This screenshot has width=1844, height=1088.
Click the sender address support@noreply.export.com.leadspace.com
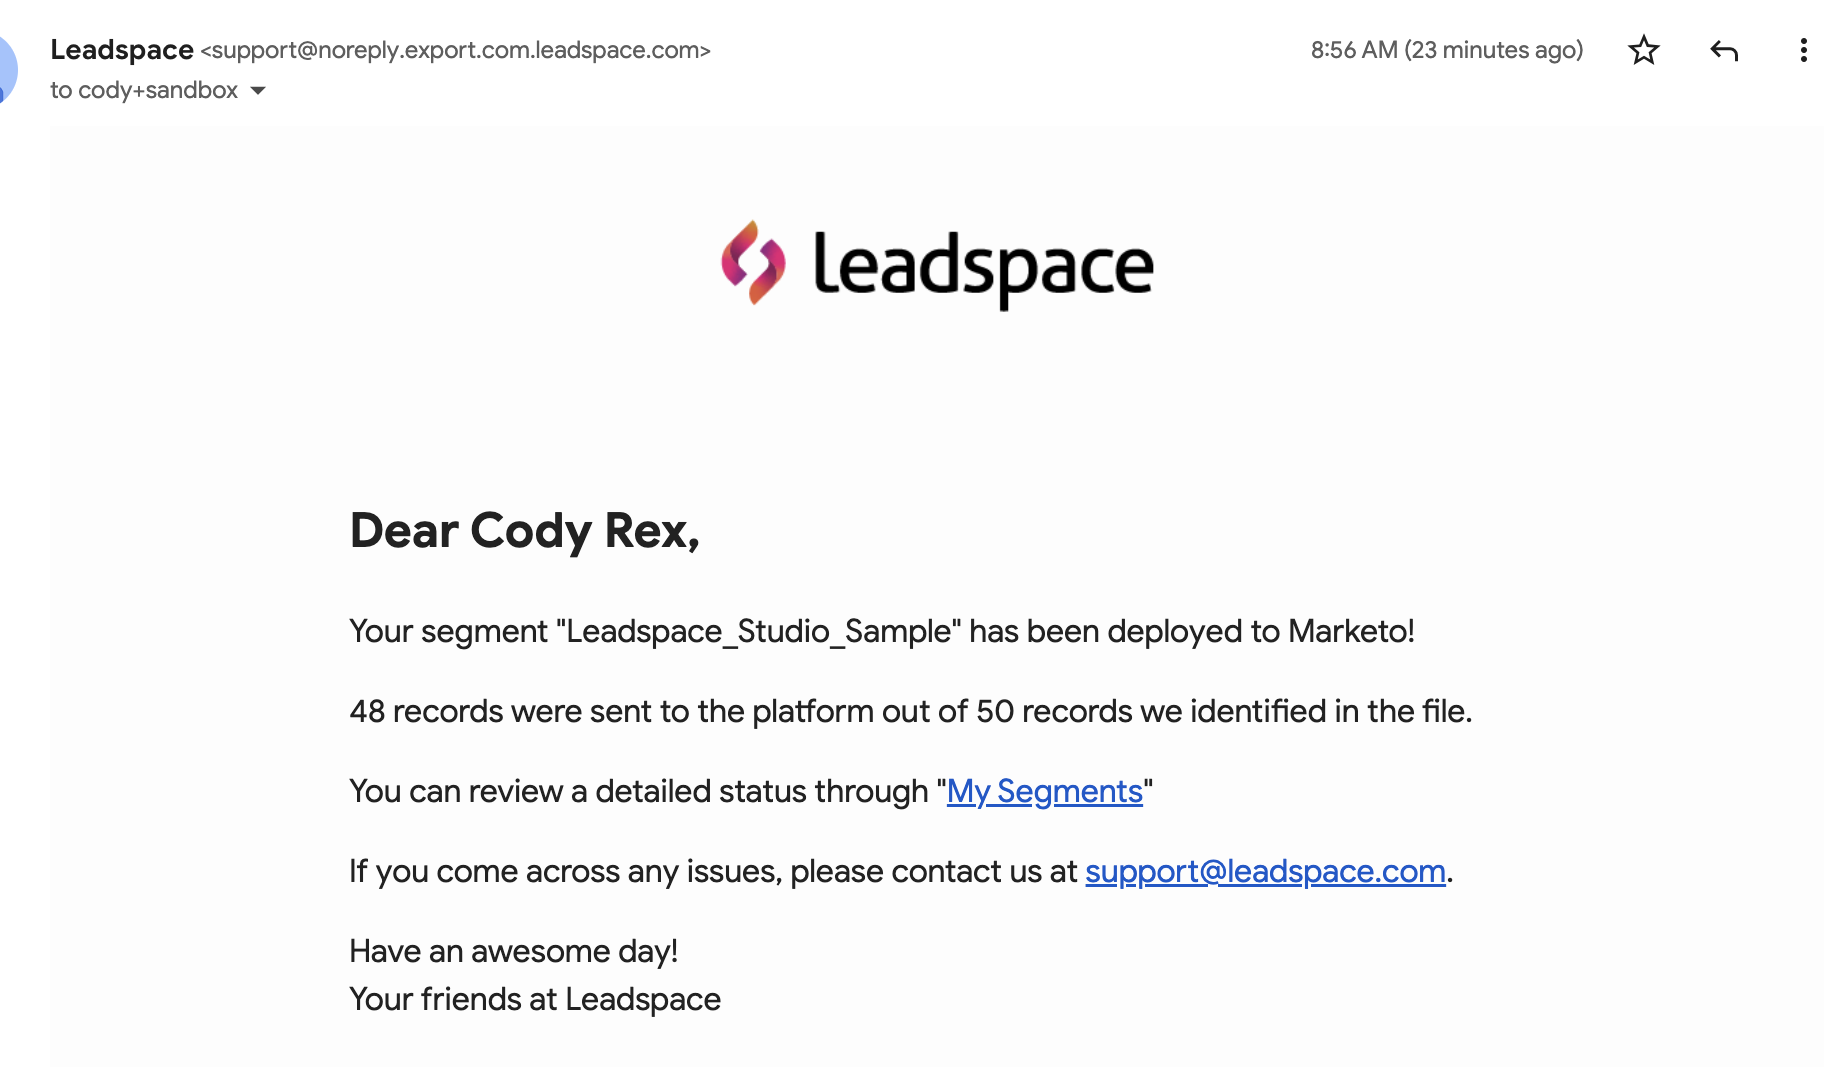(x=455, y=50)
